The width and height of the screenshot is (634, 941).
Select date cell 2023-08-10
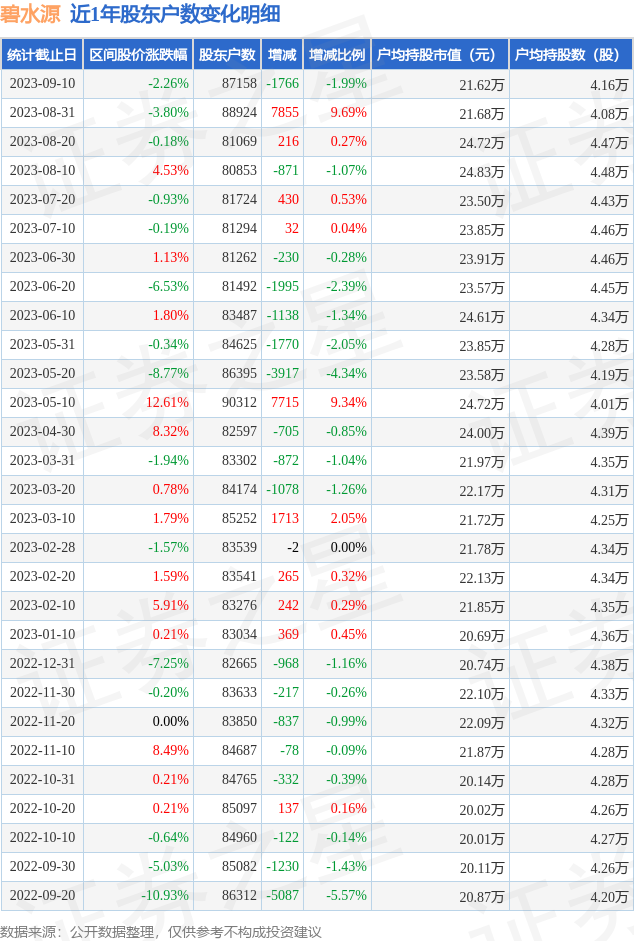[43, 170]
